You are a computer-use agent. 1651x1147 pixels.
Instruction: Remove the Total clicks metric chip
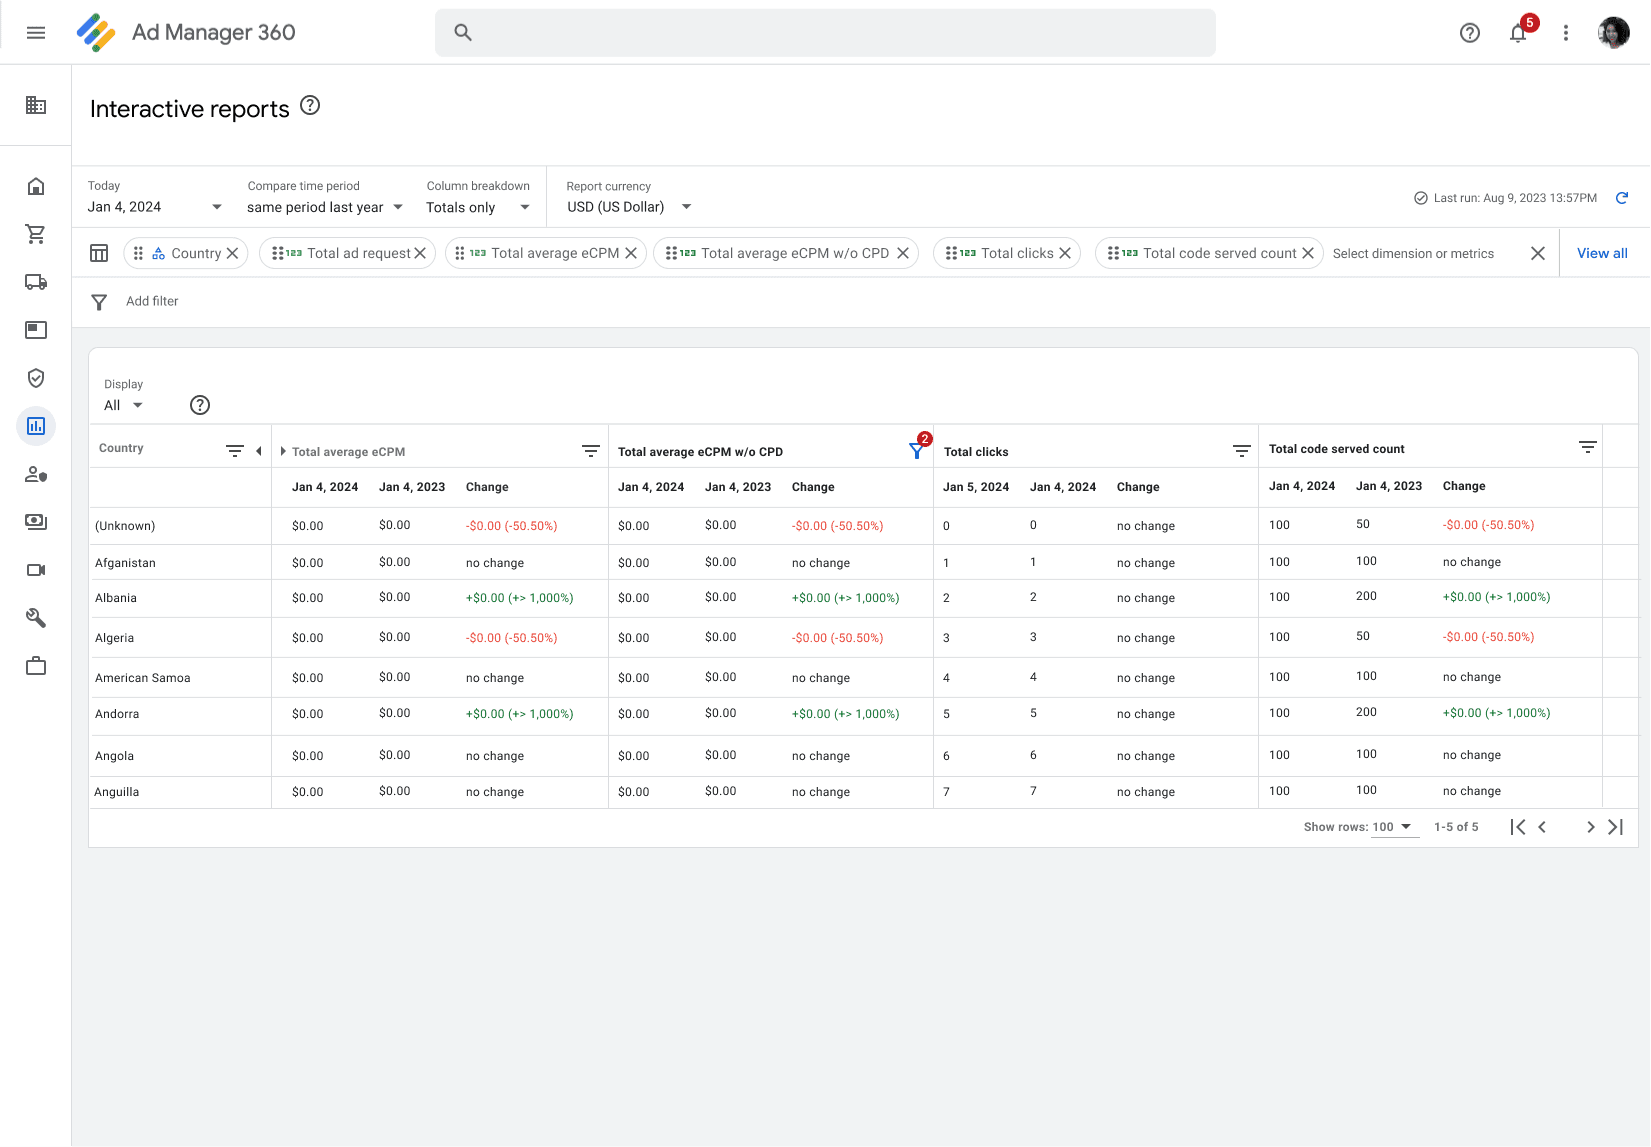pos(1065,253)
